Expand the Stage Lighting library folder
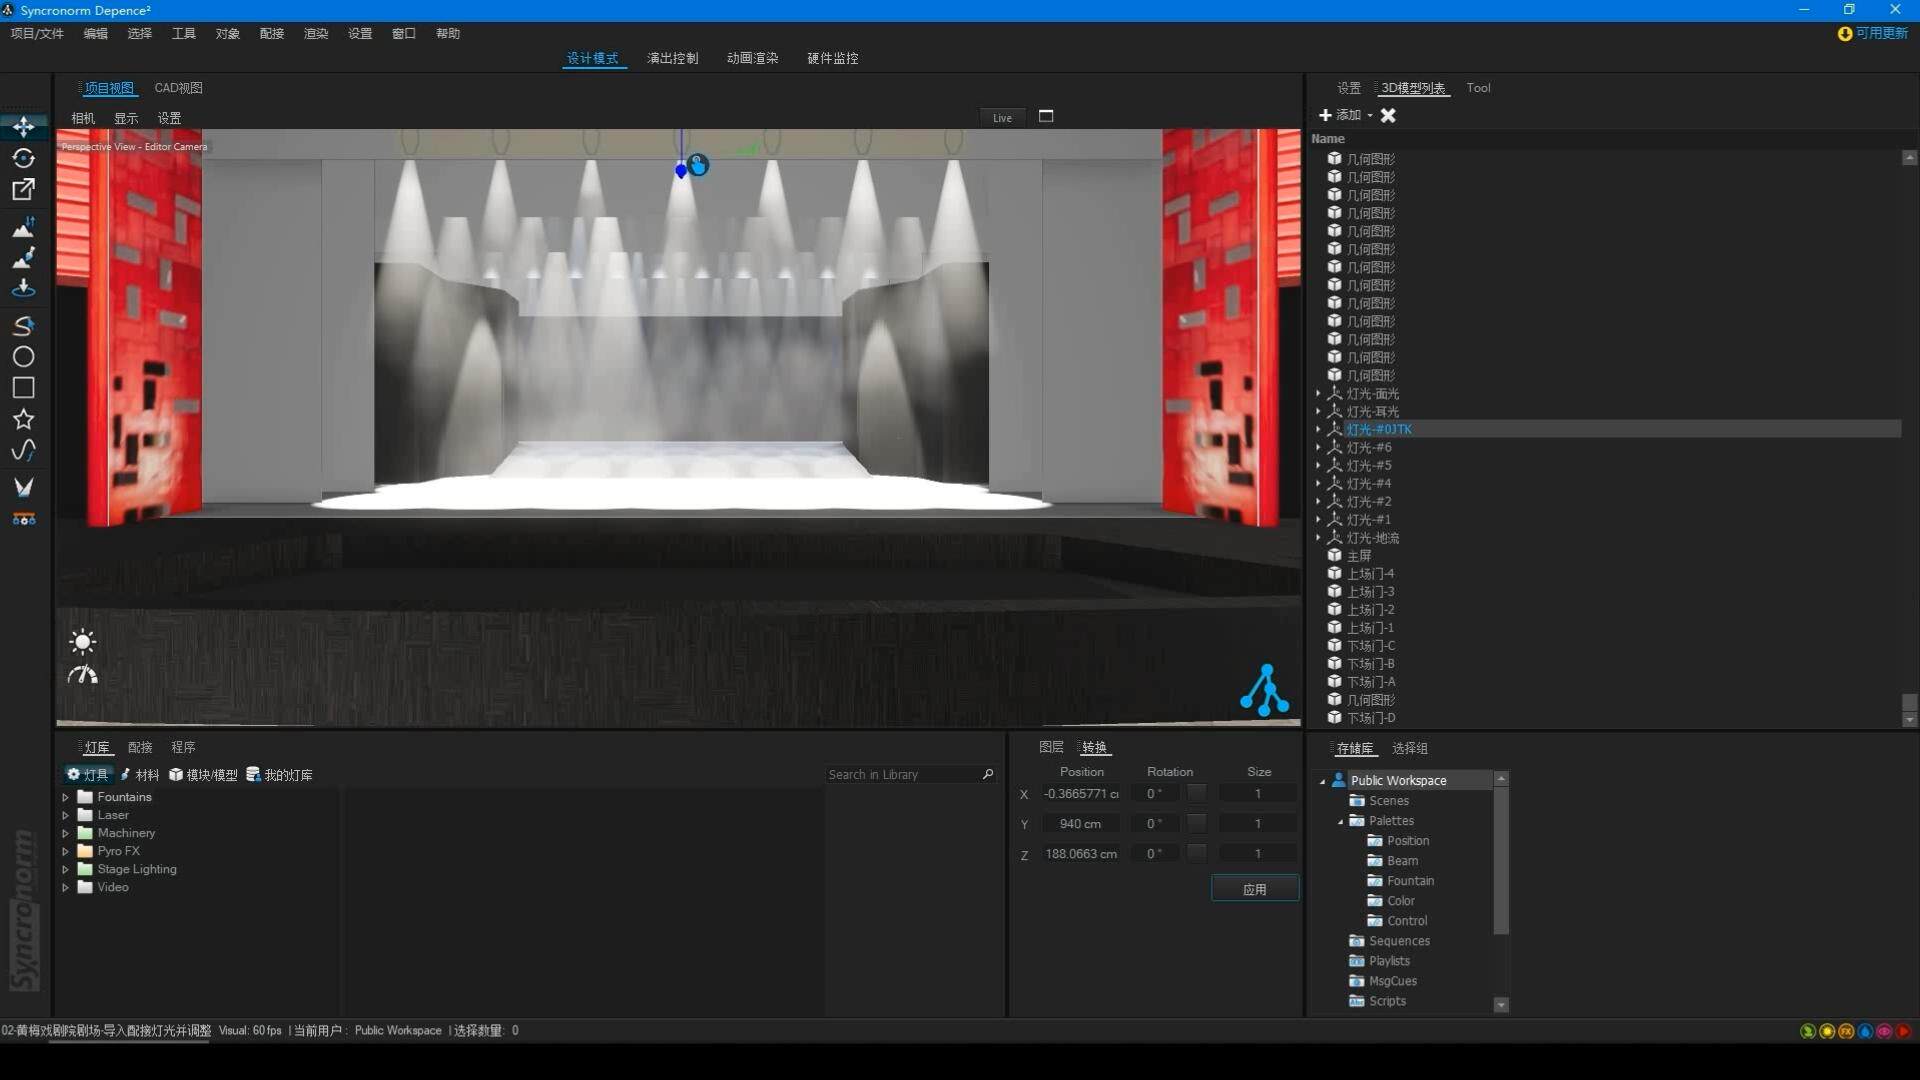 pyautogui.click(x=66, y=870)
